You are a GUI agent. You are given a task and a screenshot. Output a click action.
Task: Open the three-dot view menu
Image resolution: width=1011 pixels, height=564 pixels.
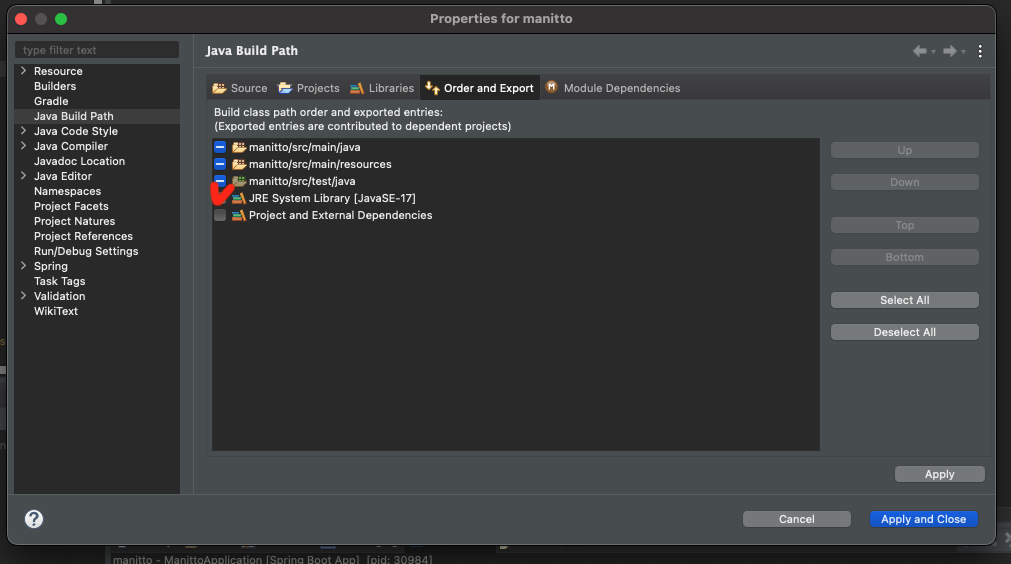(980, 51)
